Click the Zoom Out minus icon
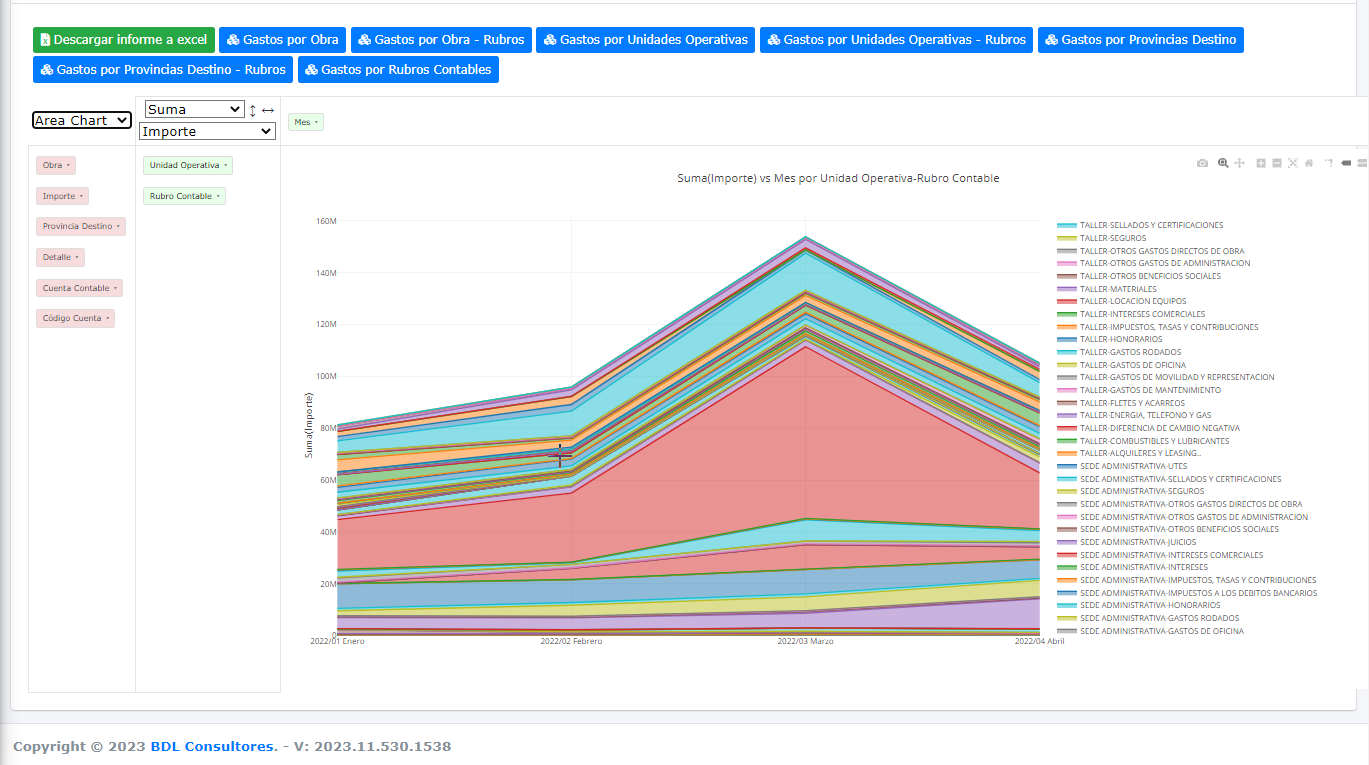Screen dimensions: 1369x765 point(1277,163)
